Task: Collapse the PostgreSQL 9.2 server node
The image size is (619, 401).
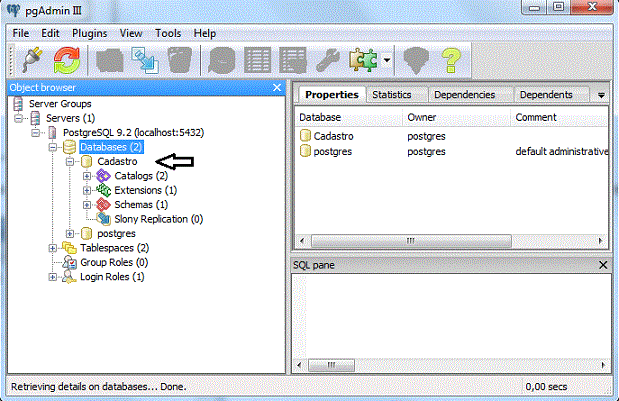Action: pos(36,133)
